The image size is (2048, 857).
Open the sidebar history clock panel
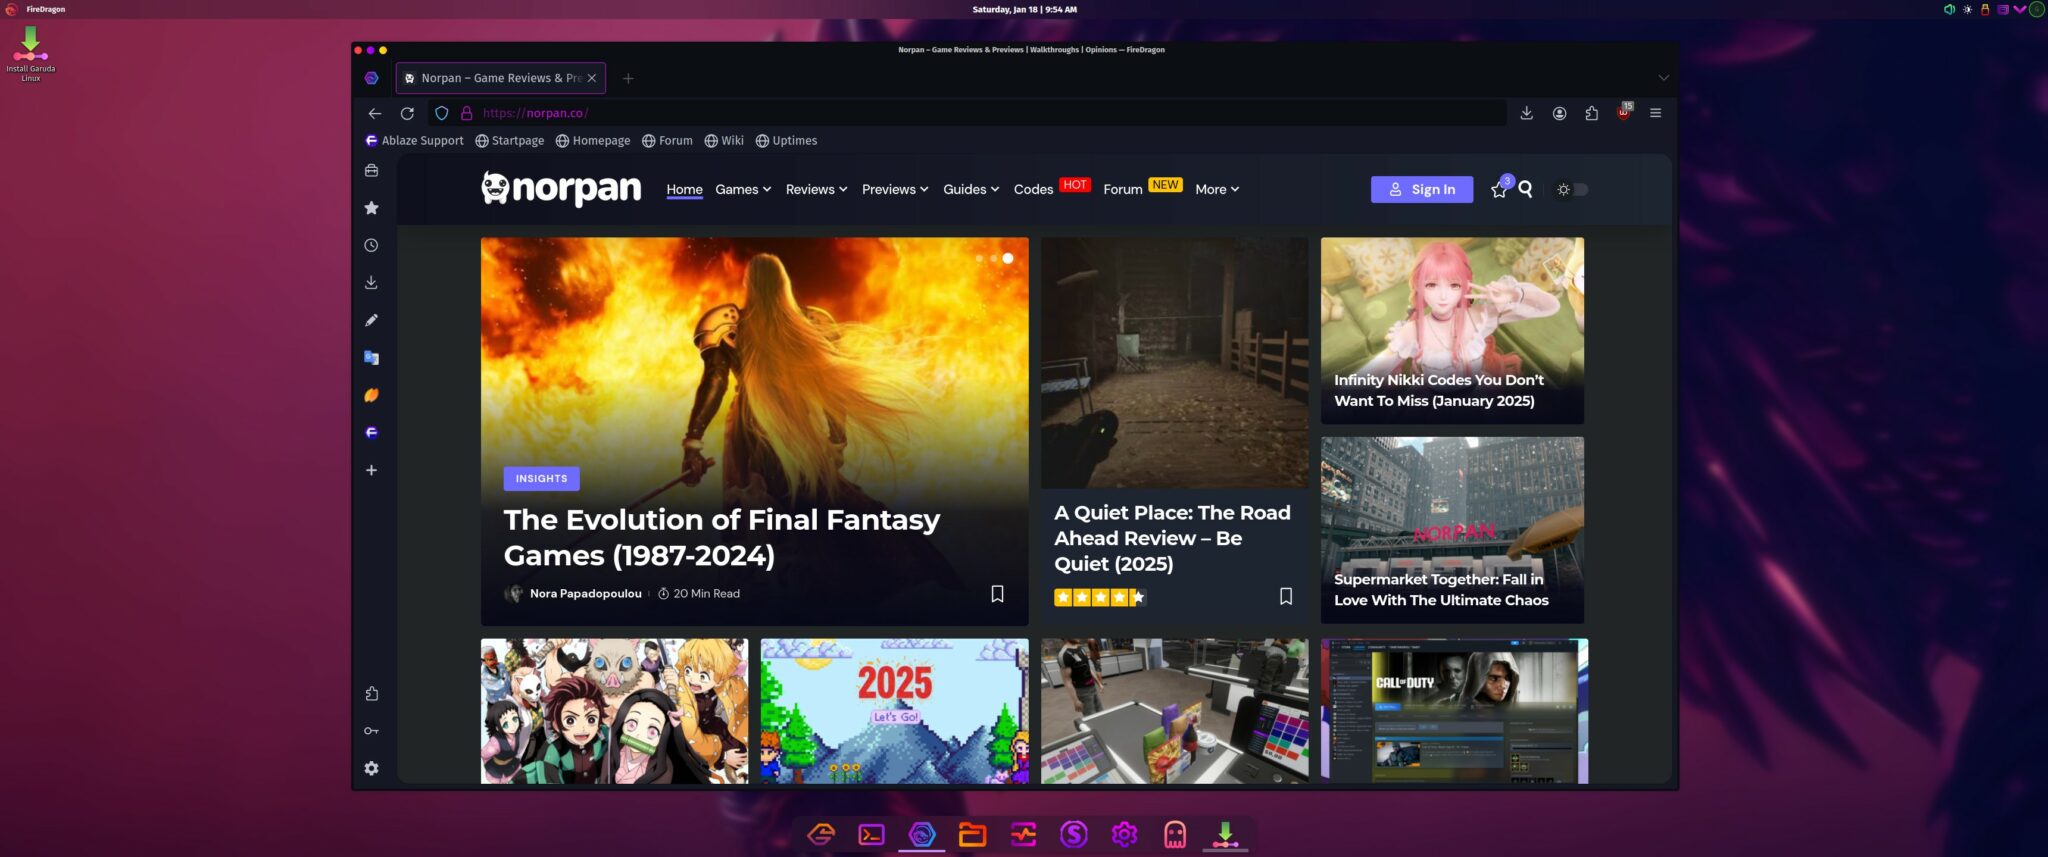click(x=371, y=245)
